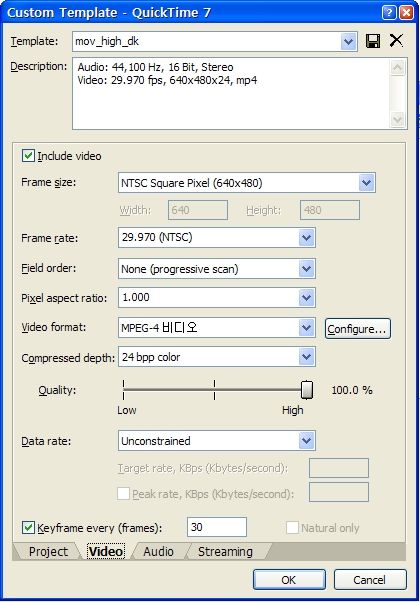Image resolution: width=420 pixels, height=602 pixels.
Task: Confirm with the OK button
Action: click(289, 579)
